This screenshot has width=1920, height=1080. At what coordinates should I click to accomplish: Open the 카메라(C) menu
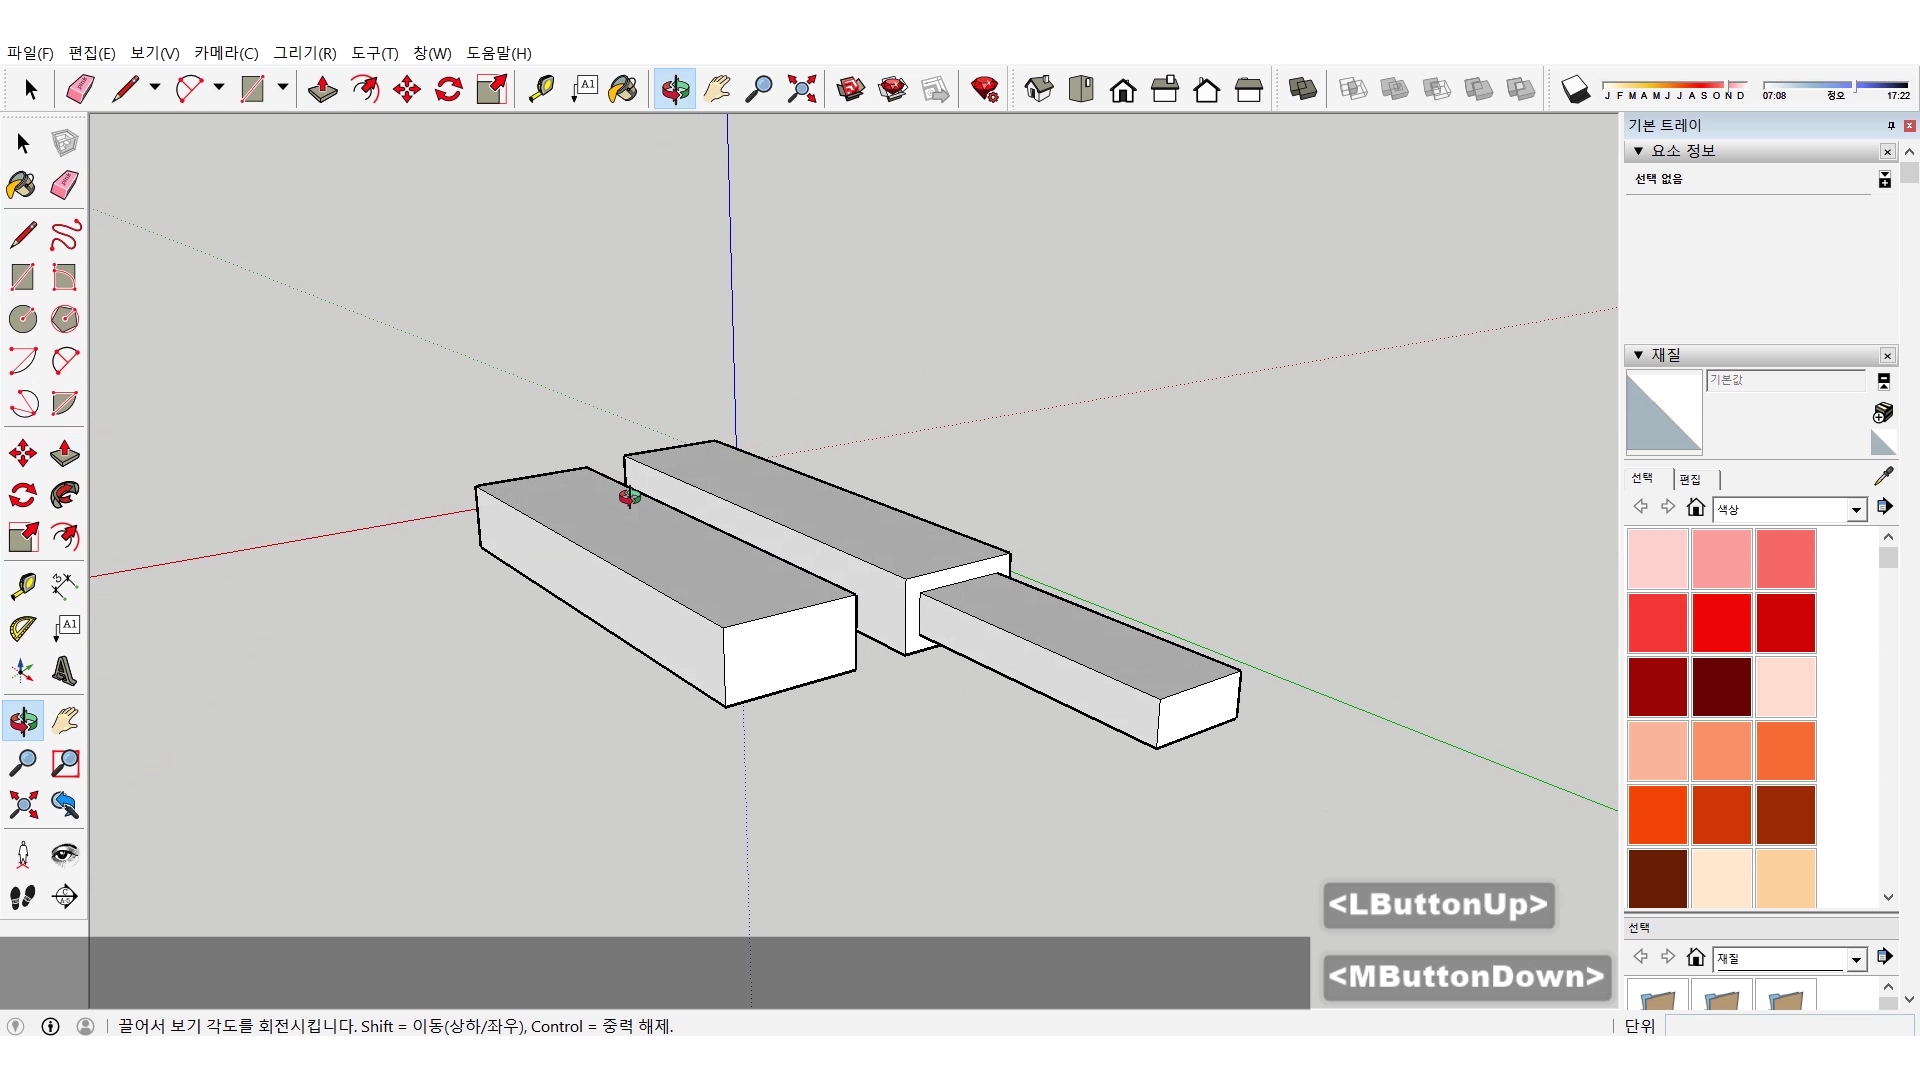[x=226, y=53]
